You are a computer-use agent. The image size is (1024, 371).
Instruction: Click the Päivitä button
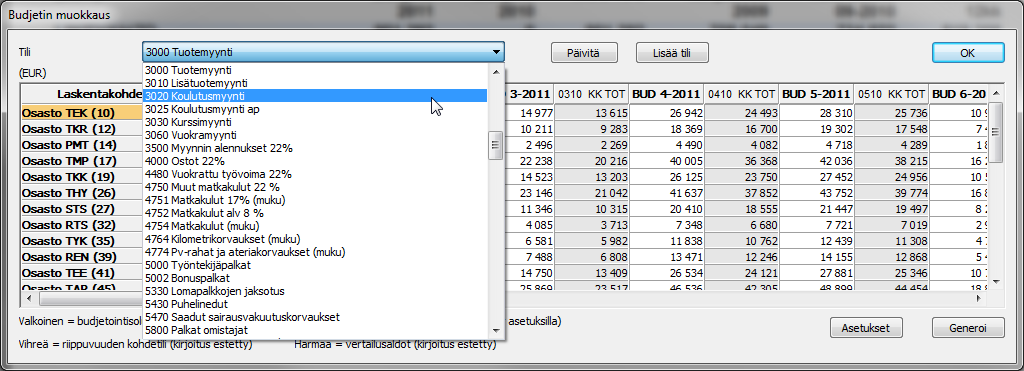point(584,53)
